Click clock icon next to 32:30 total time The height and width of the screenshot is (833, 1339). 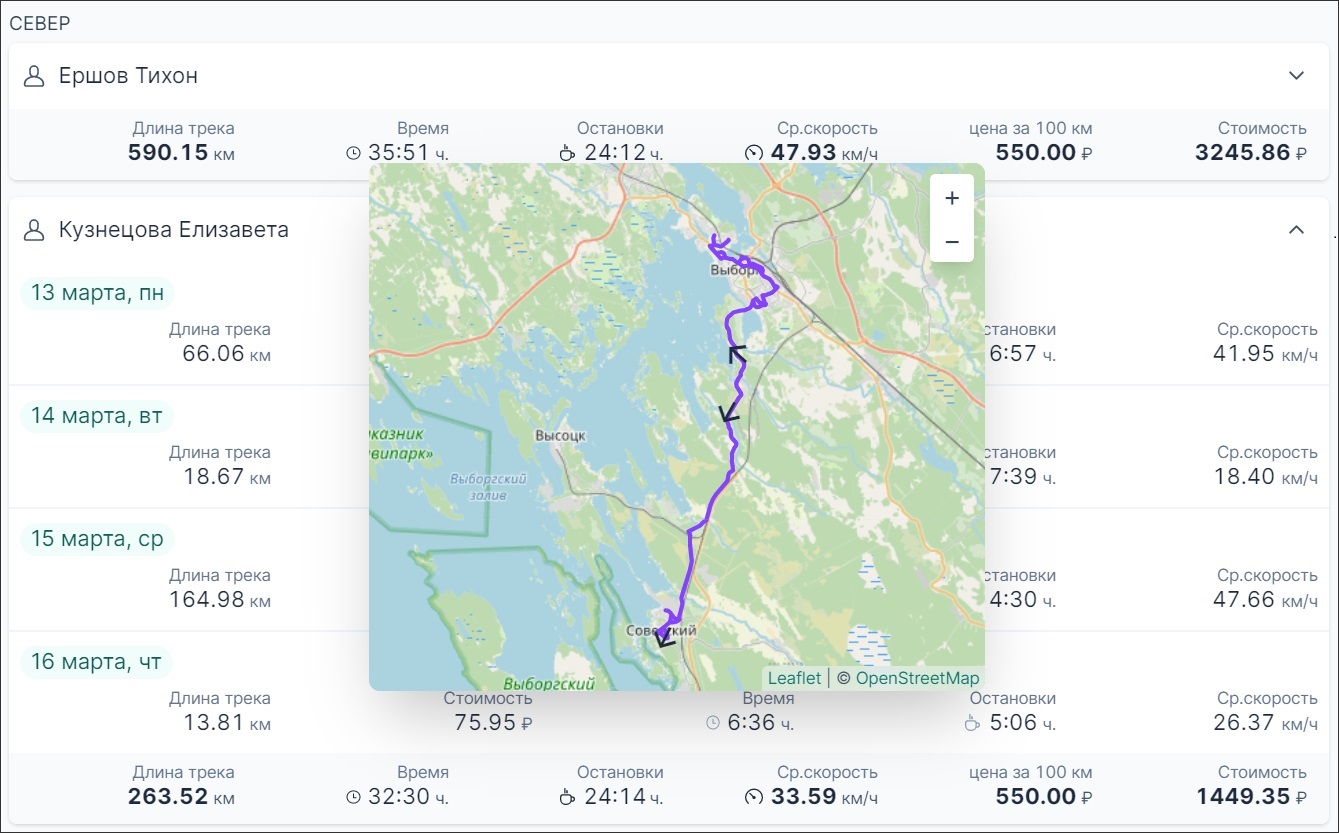tap(353, 797)
